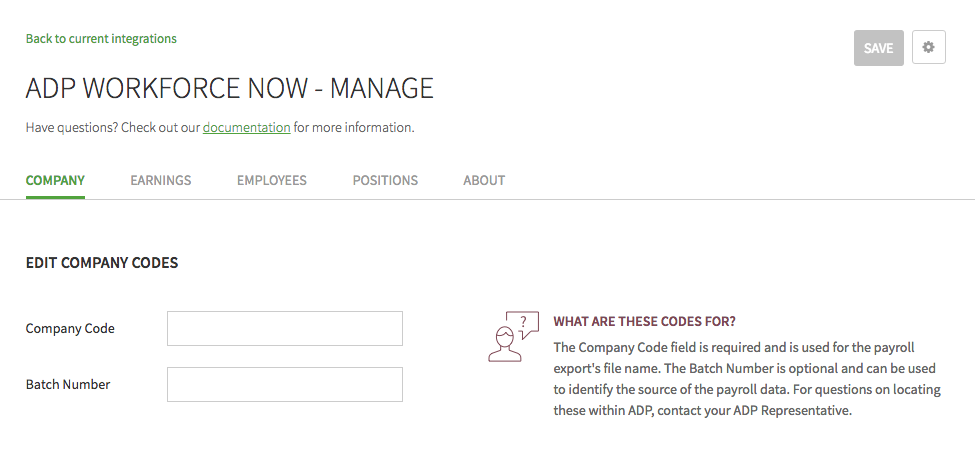Open the ABOUT tab
975x473 pixels.
pos(484,180)
